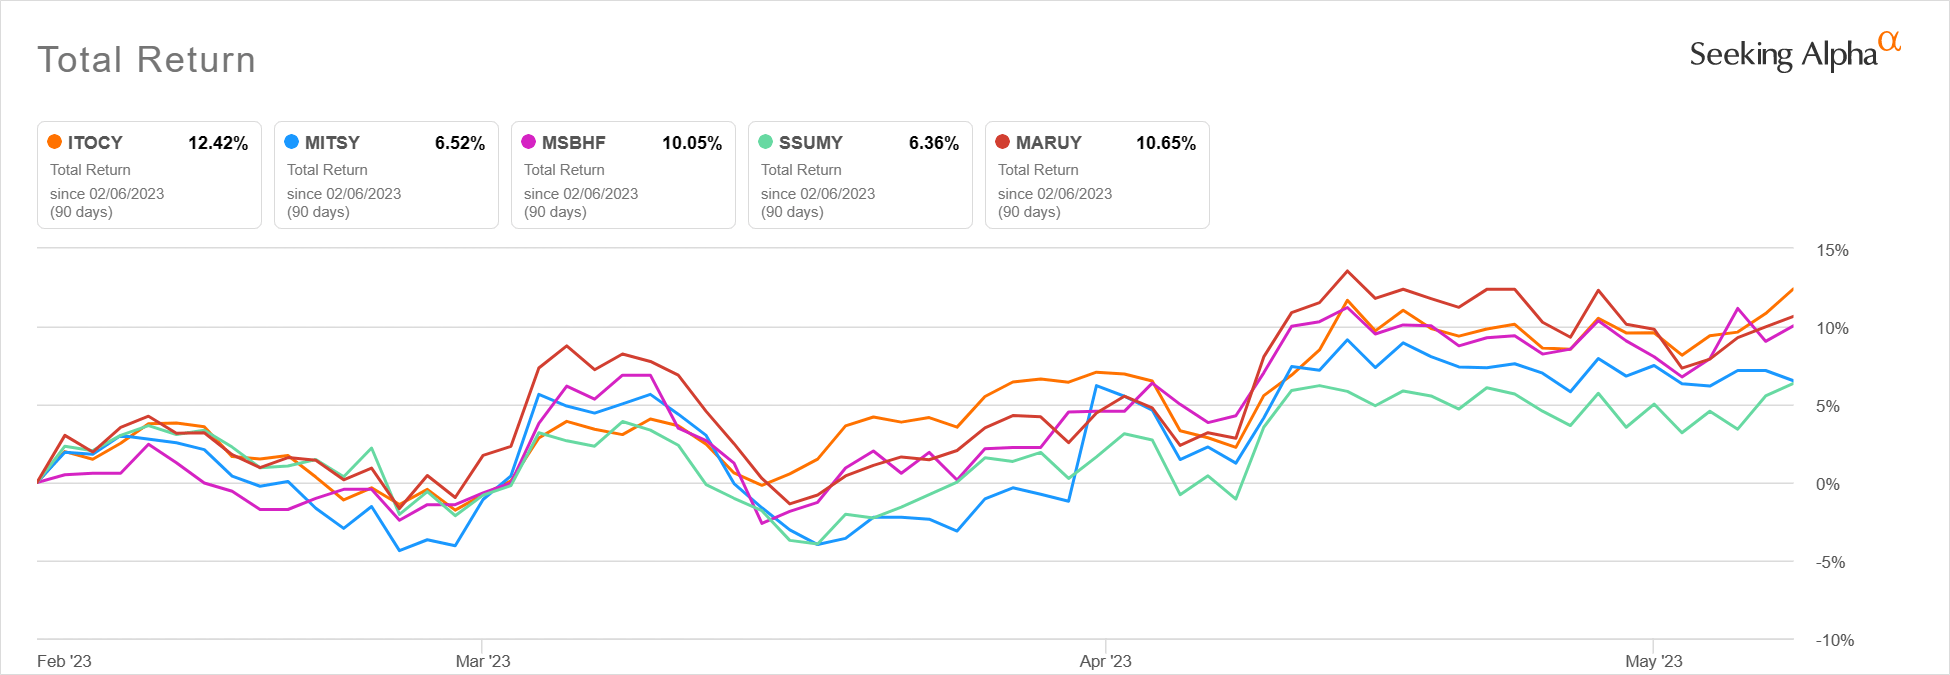Click '(90 days)' in the ITOCY card
1950x675 pixels.
click(81, 212)
